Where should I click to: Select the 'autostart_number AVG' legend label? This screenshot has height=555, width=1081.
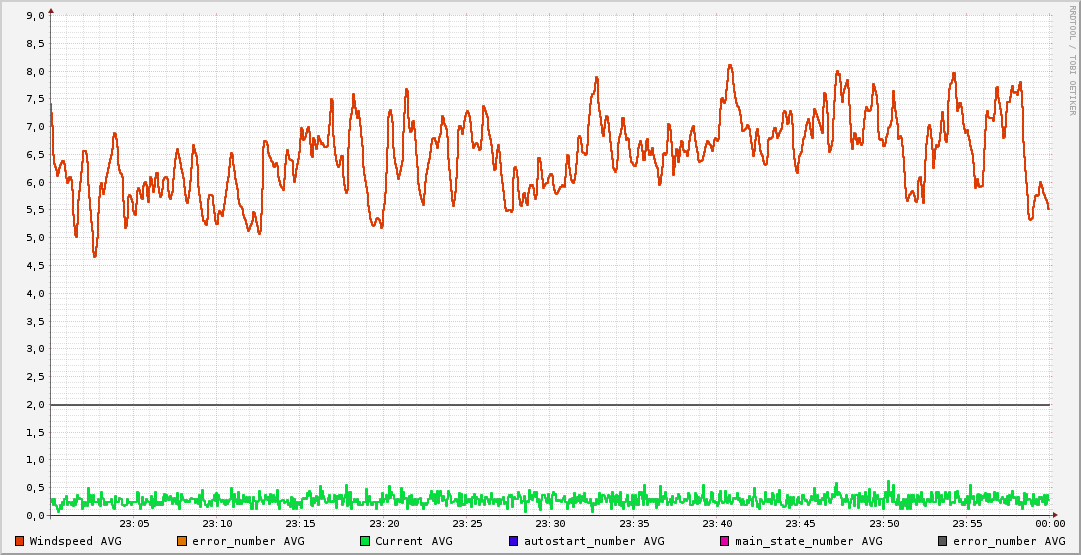pyautogui.click(x=594, y=541)
